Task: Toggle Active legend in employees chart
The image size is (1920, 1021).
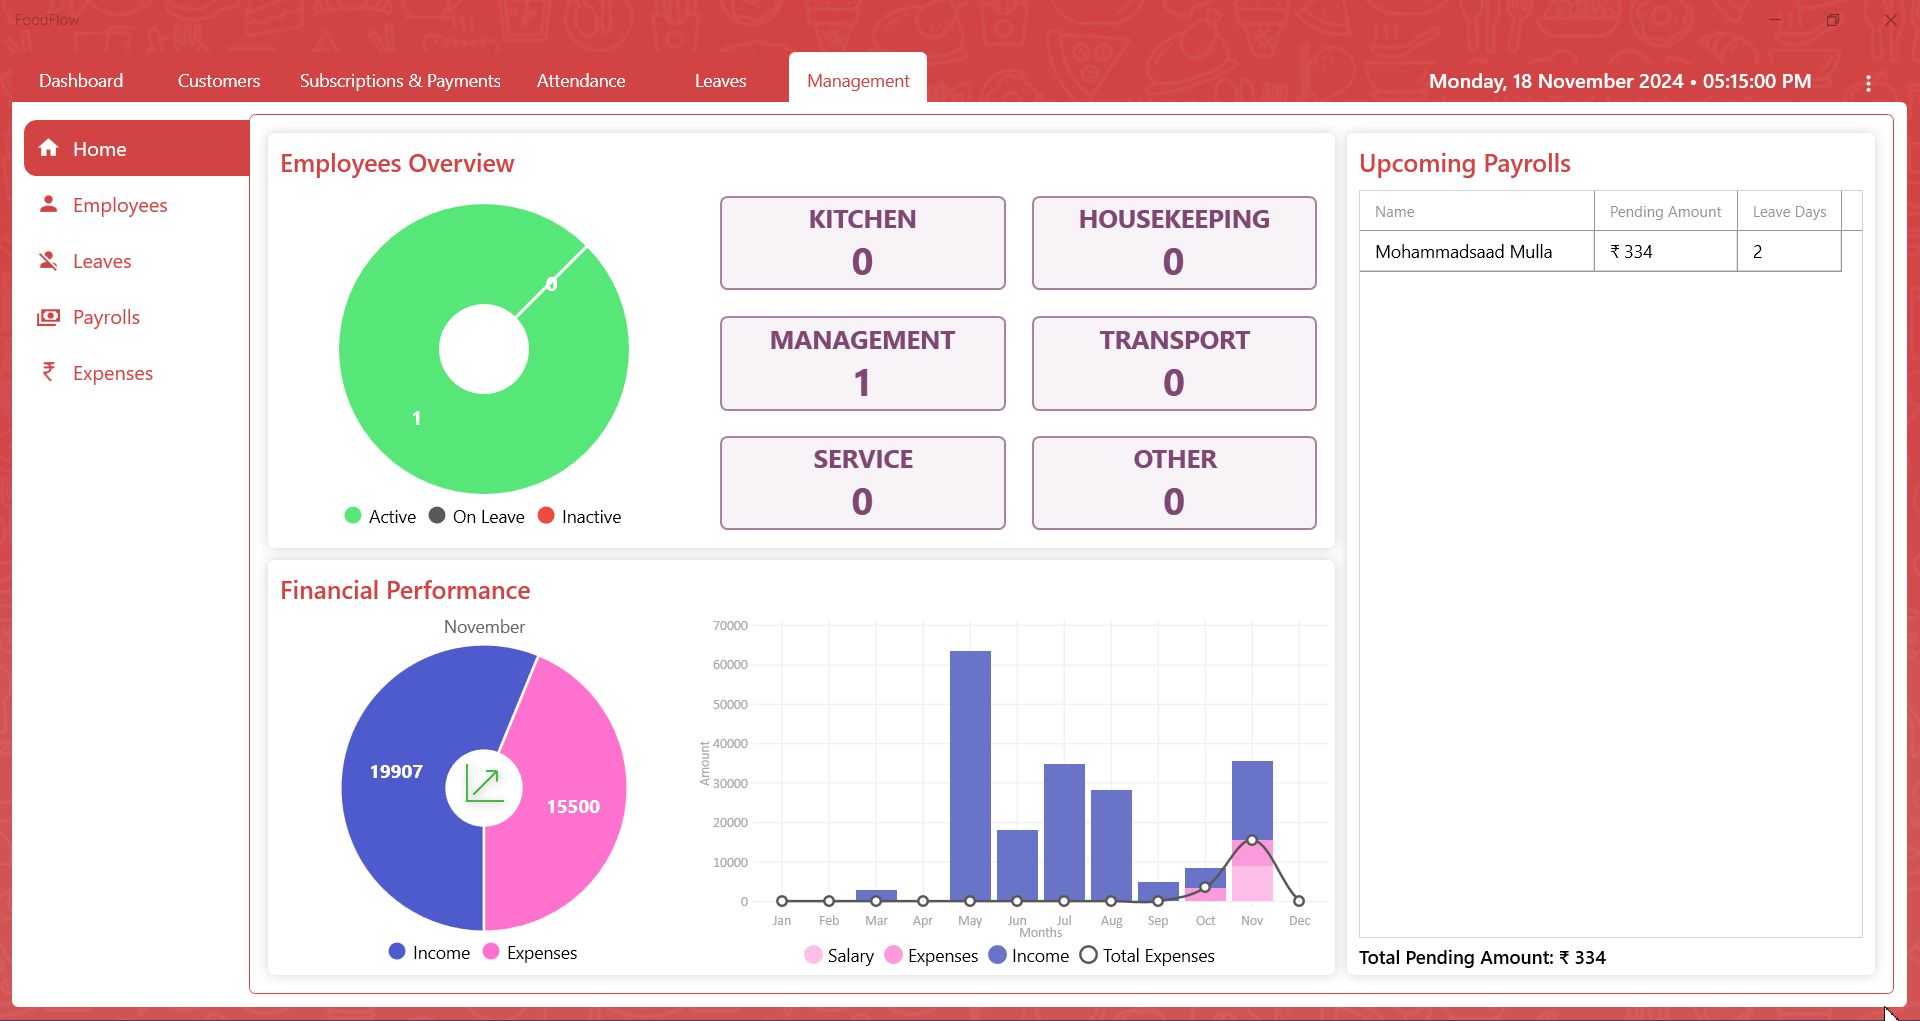Action: [380, 516]
